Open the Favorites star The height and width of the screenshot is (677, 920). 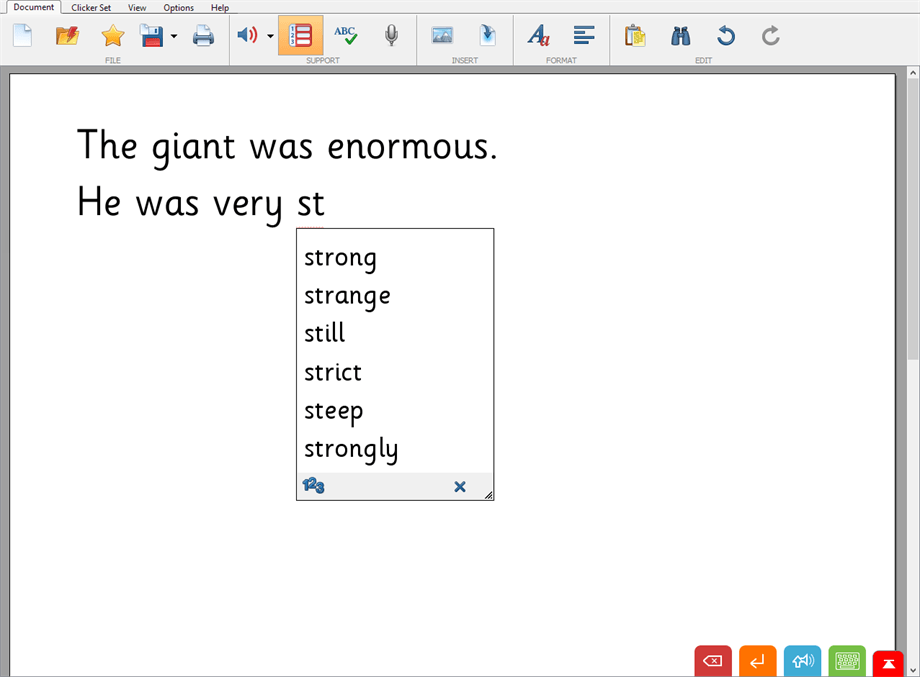[112, 35]
